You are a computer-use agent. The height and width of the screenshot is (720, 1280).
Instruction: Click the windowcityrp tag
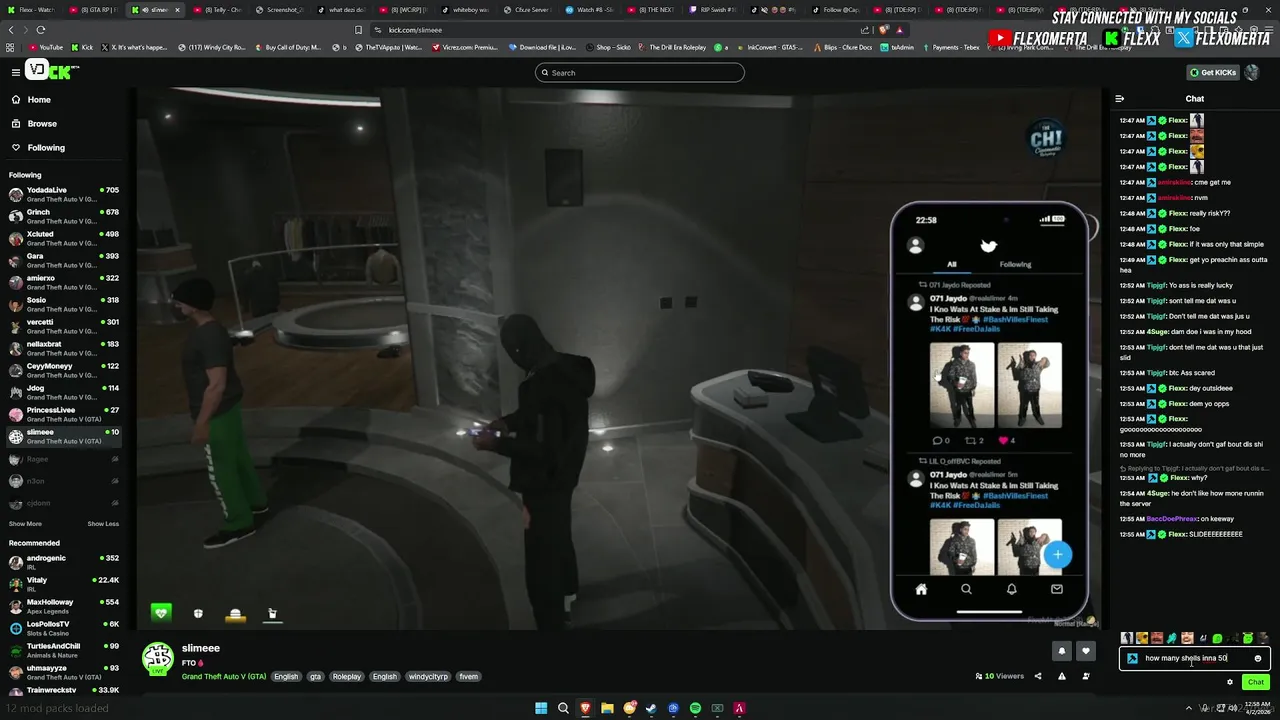coord(428,676)
